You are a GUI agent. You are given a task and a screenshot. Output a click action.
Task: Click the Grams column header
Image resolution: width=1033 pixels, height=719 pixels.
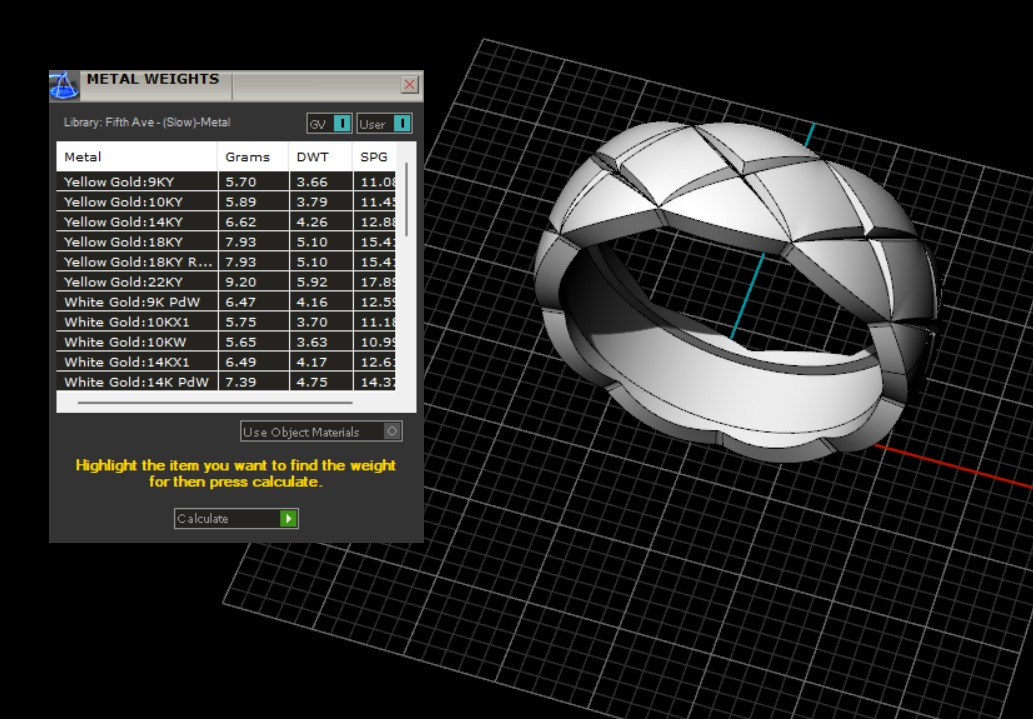[253, 157]
